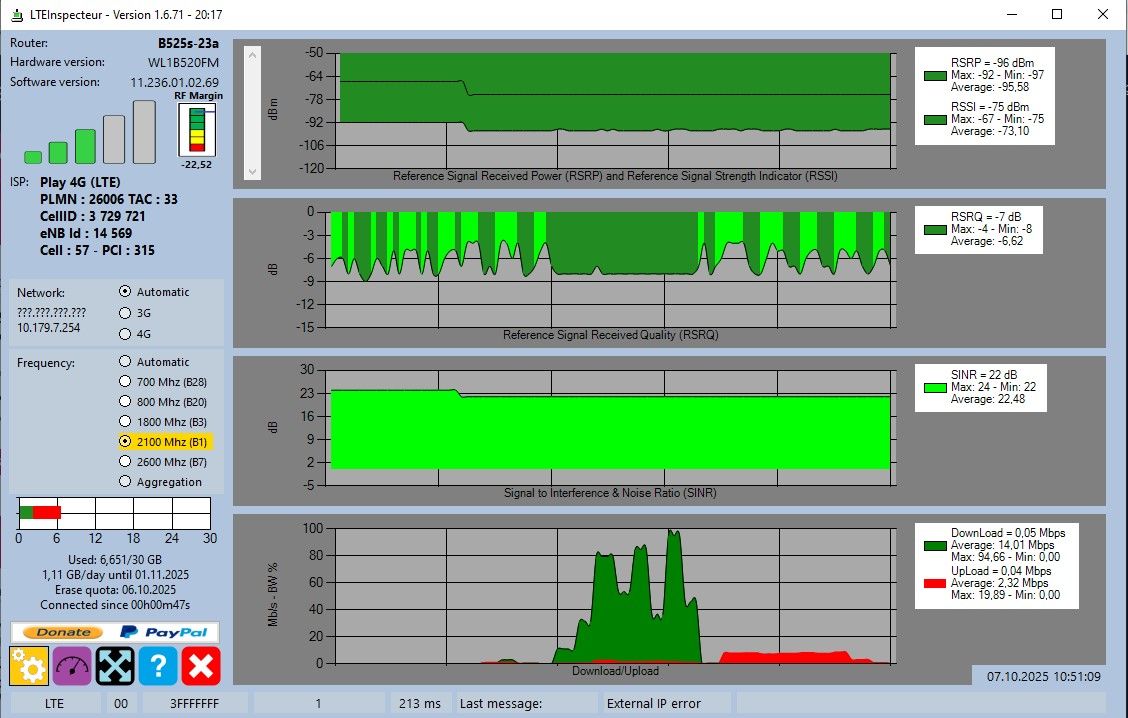
Task: Click software version 11.236.01.02.69
Action: point(175,83)
